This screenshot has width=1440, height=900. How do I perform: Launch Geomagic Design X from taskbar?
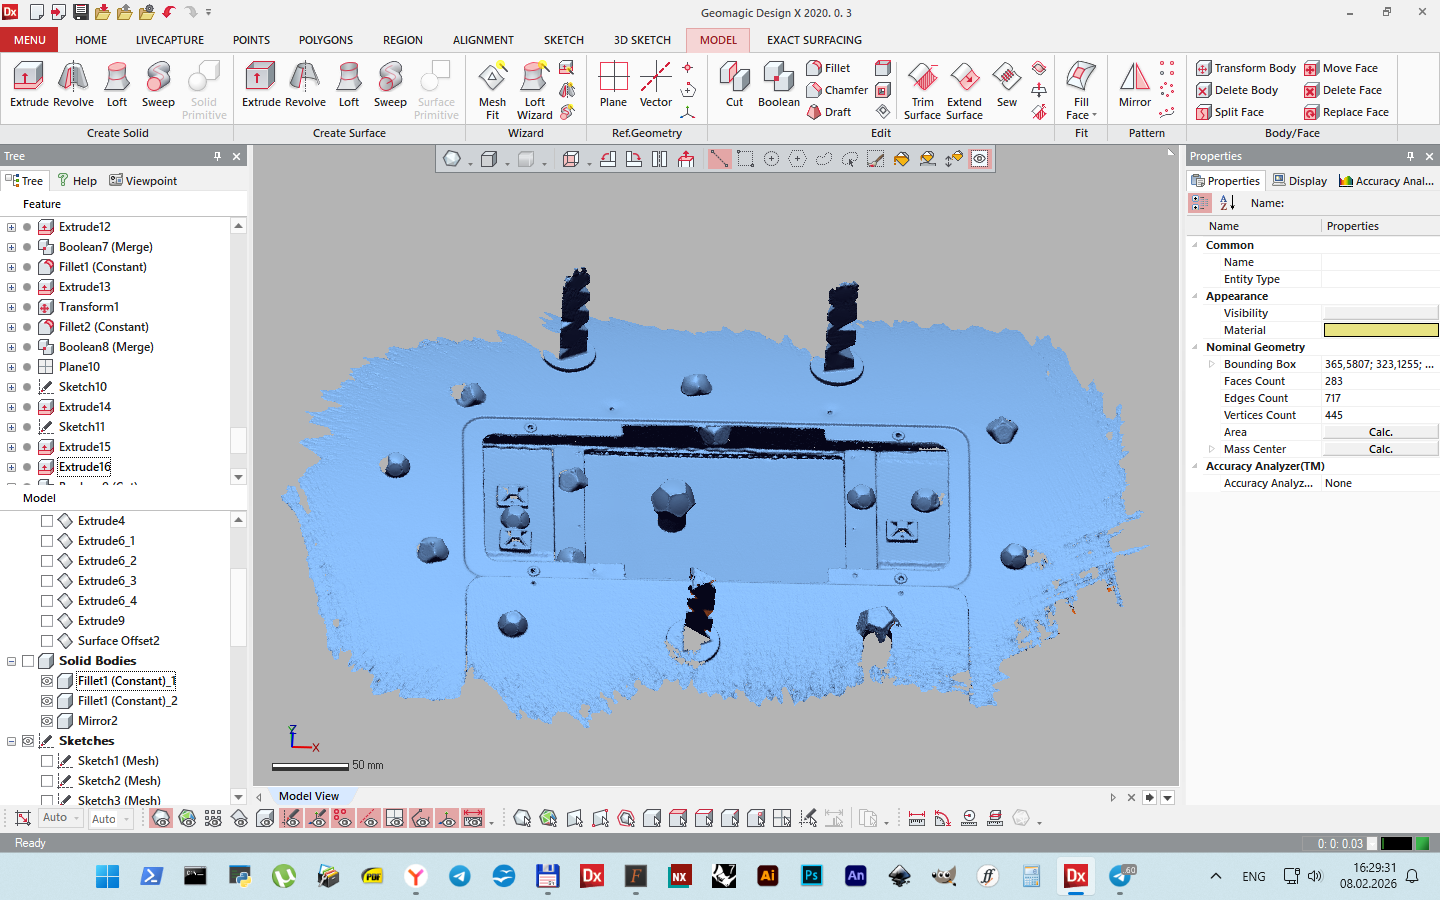click(x=591, y=876)
